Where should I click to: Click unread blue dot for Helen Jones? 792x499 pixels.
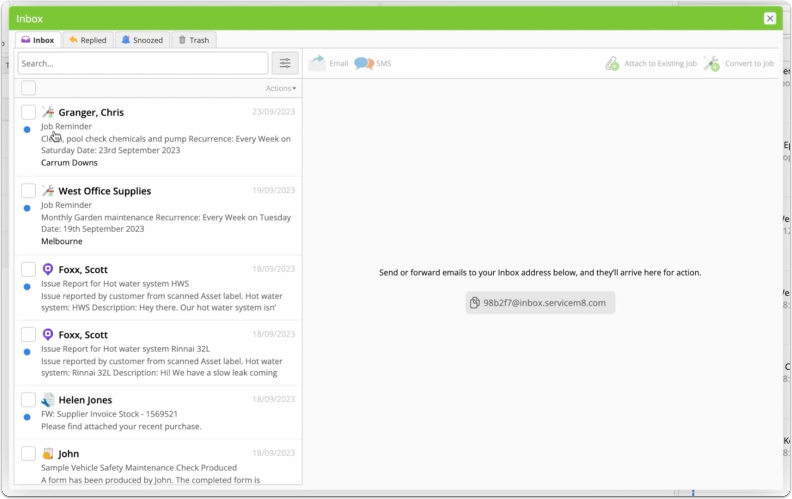tap(27, 417)
